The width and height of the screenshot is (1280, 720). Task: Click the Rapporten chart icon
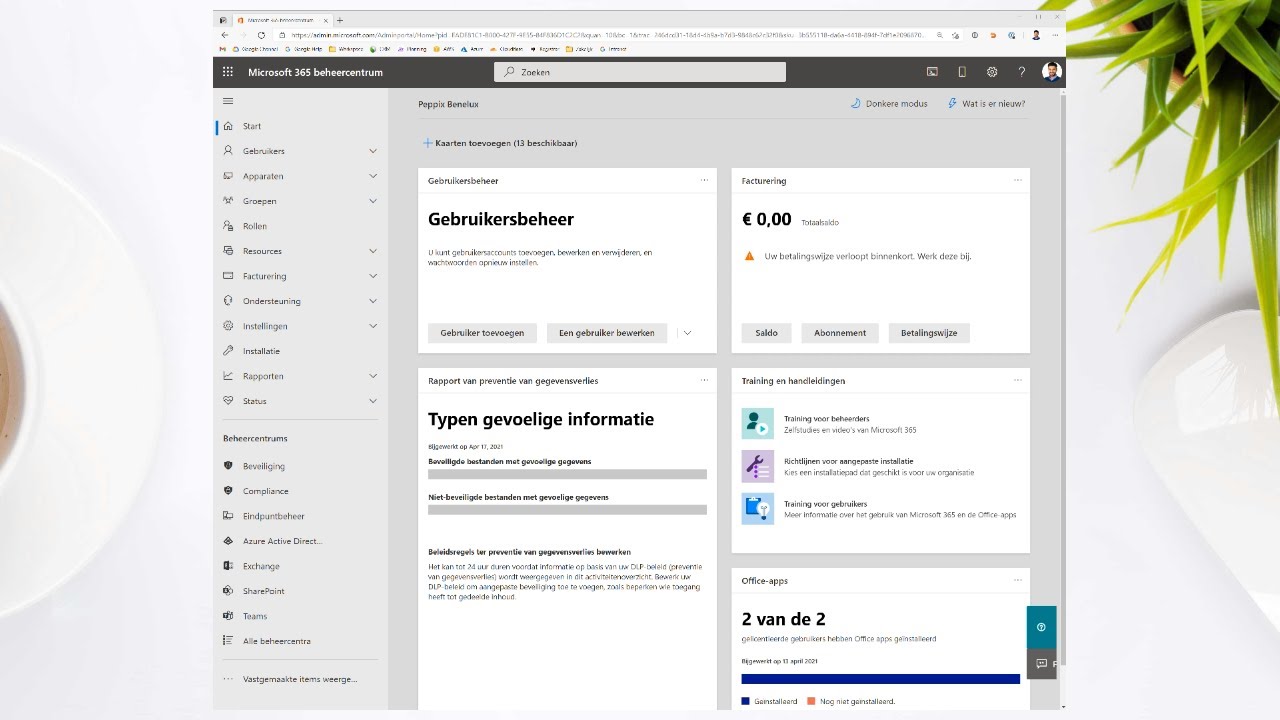point(228,376)
